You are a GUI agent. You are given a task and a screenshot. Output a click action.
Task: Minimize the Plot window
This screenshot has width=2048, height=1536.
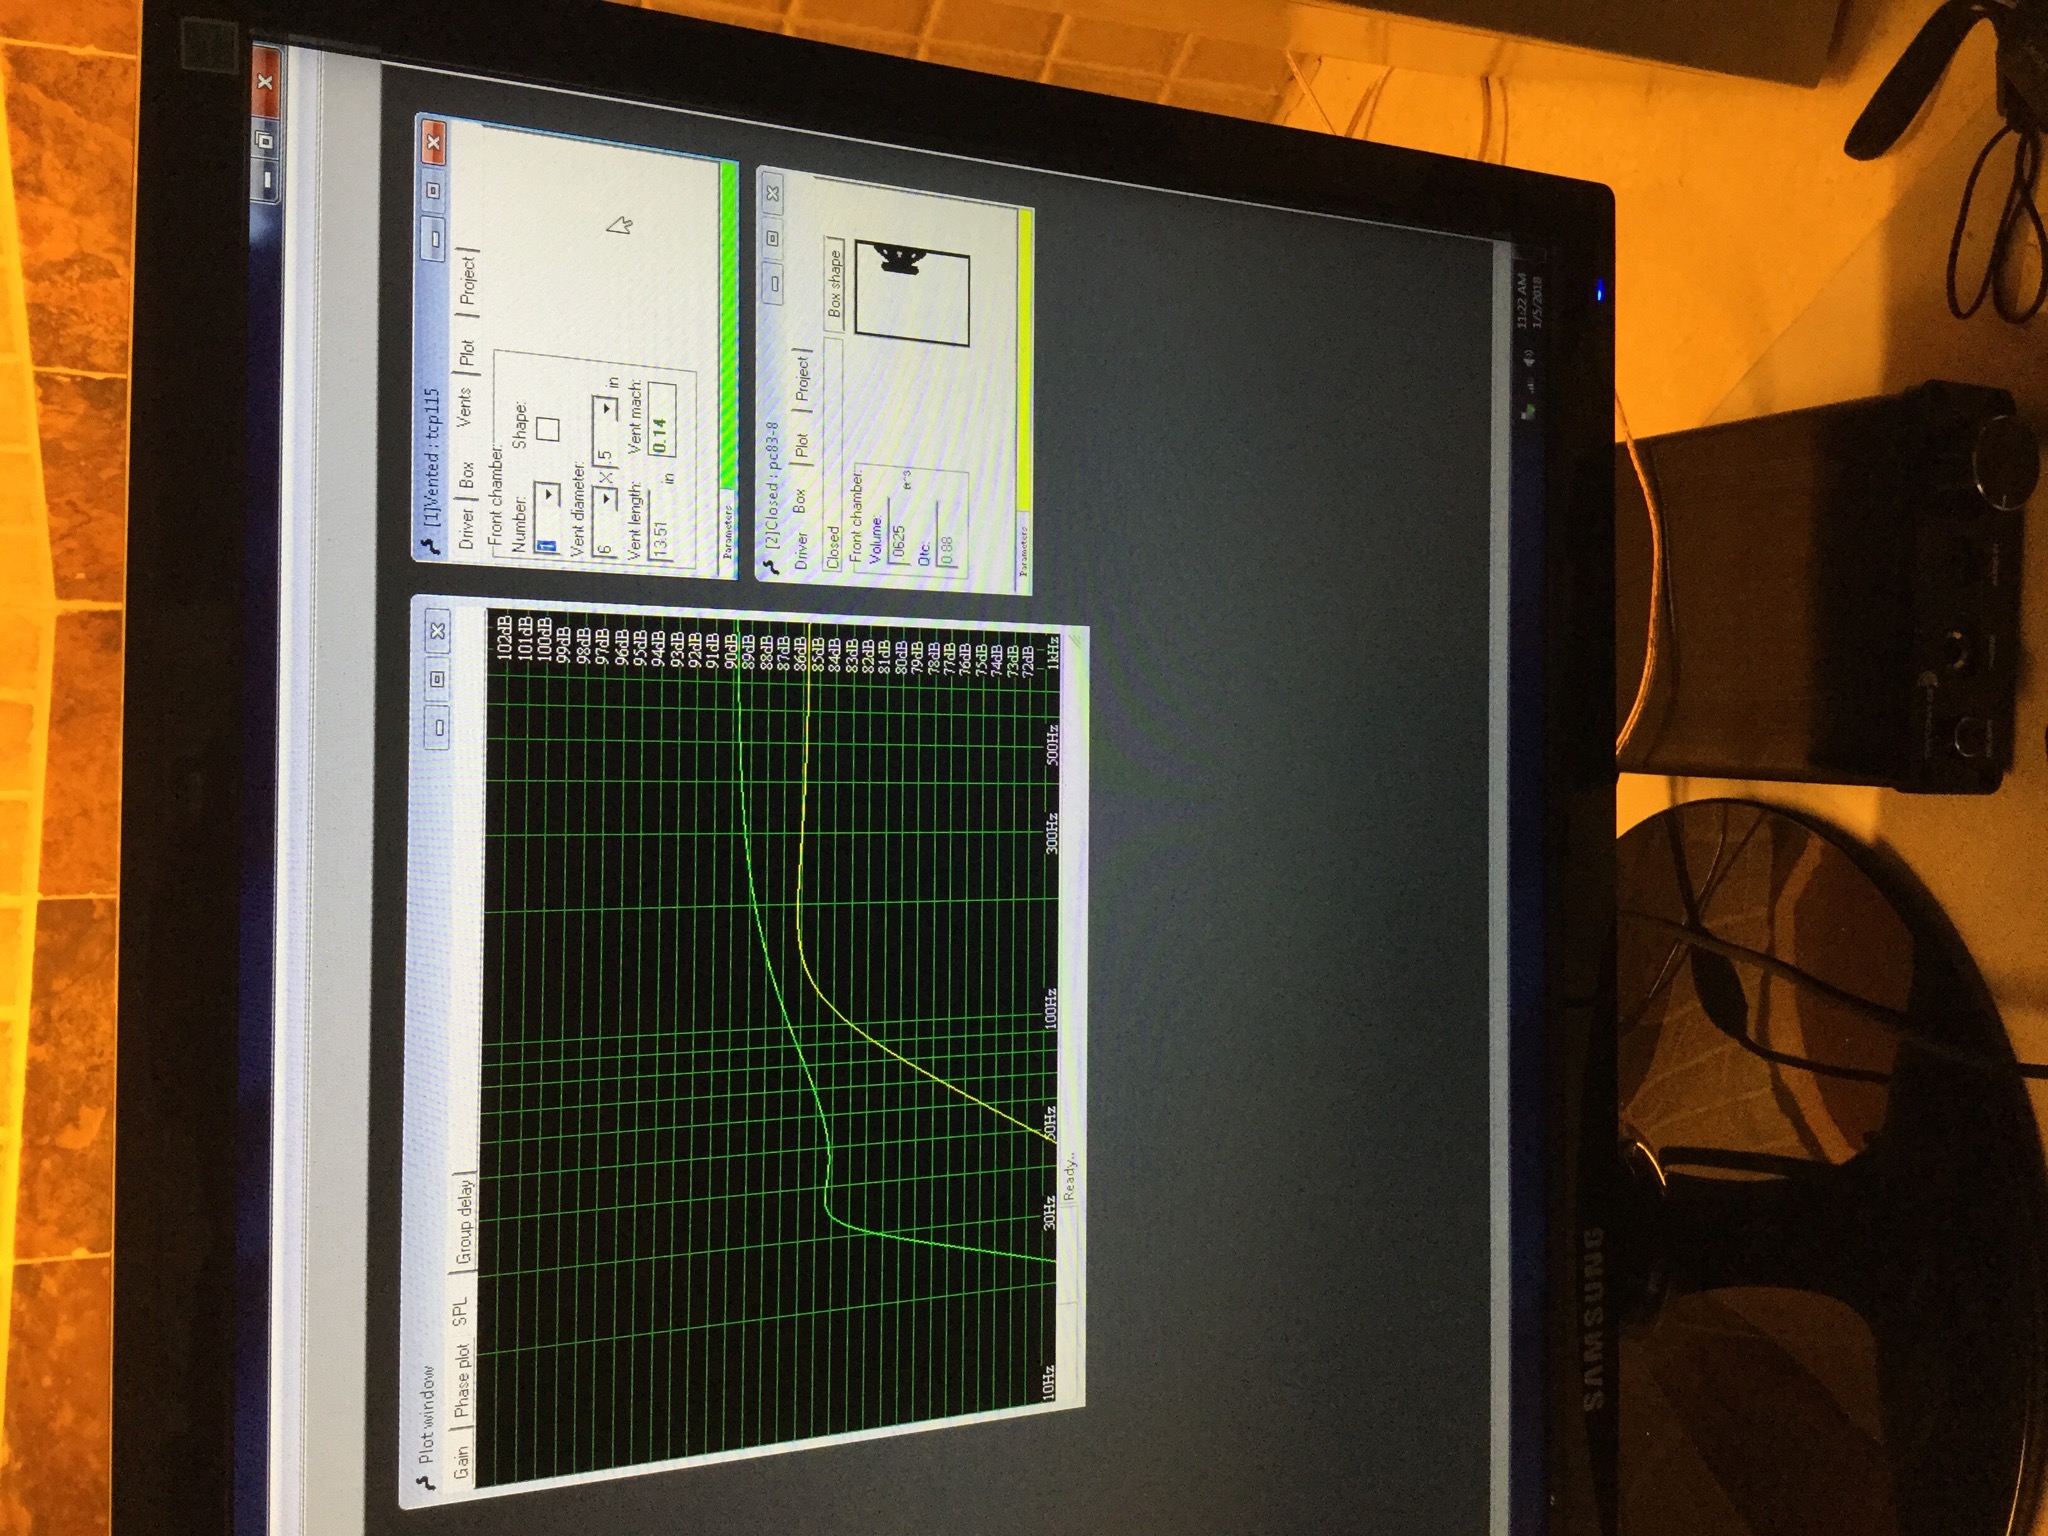tap(438, 726)
